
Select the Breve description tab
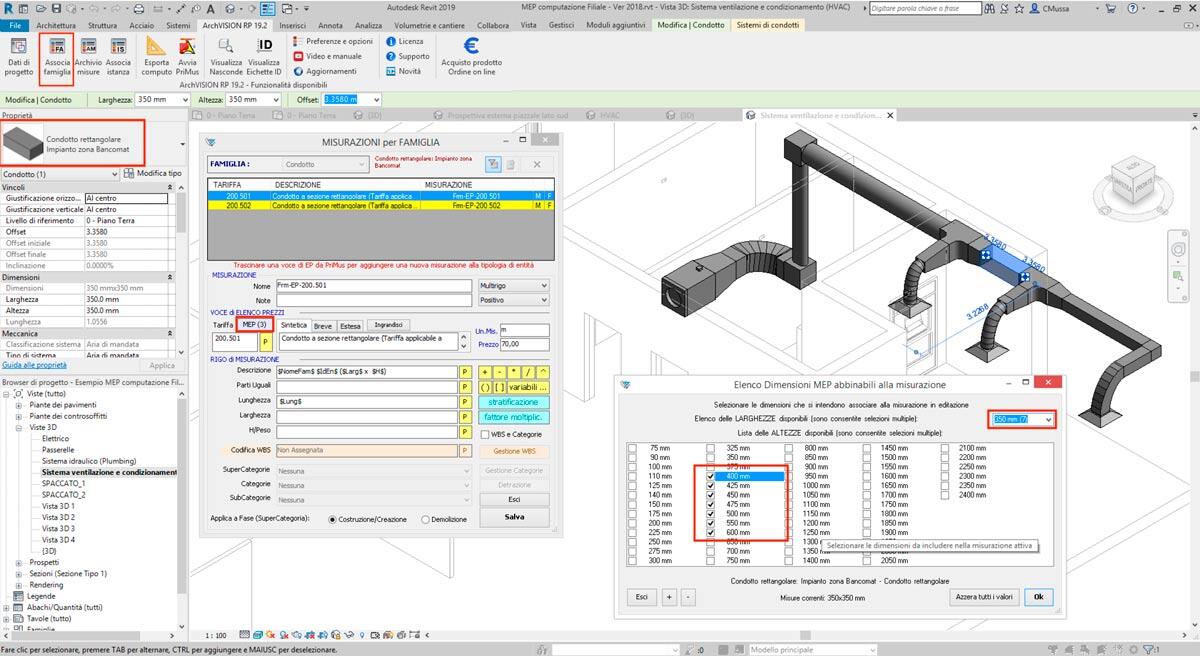pos(323,326)
